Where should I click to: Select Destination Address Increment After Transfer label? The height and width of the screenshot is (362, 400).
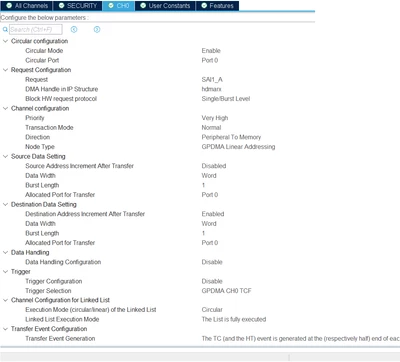point(85,214)
